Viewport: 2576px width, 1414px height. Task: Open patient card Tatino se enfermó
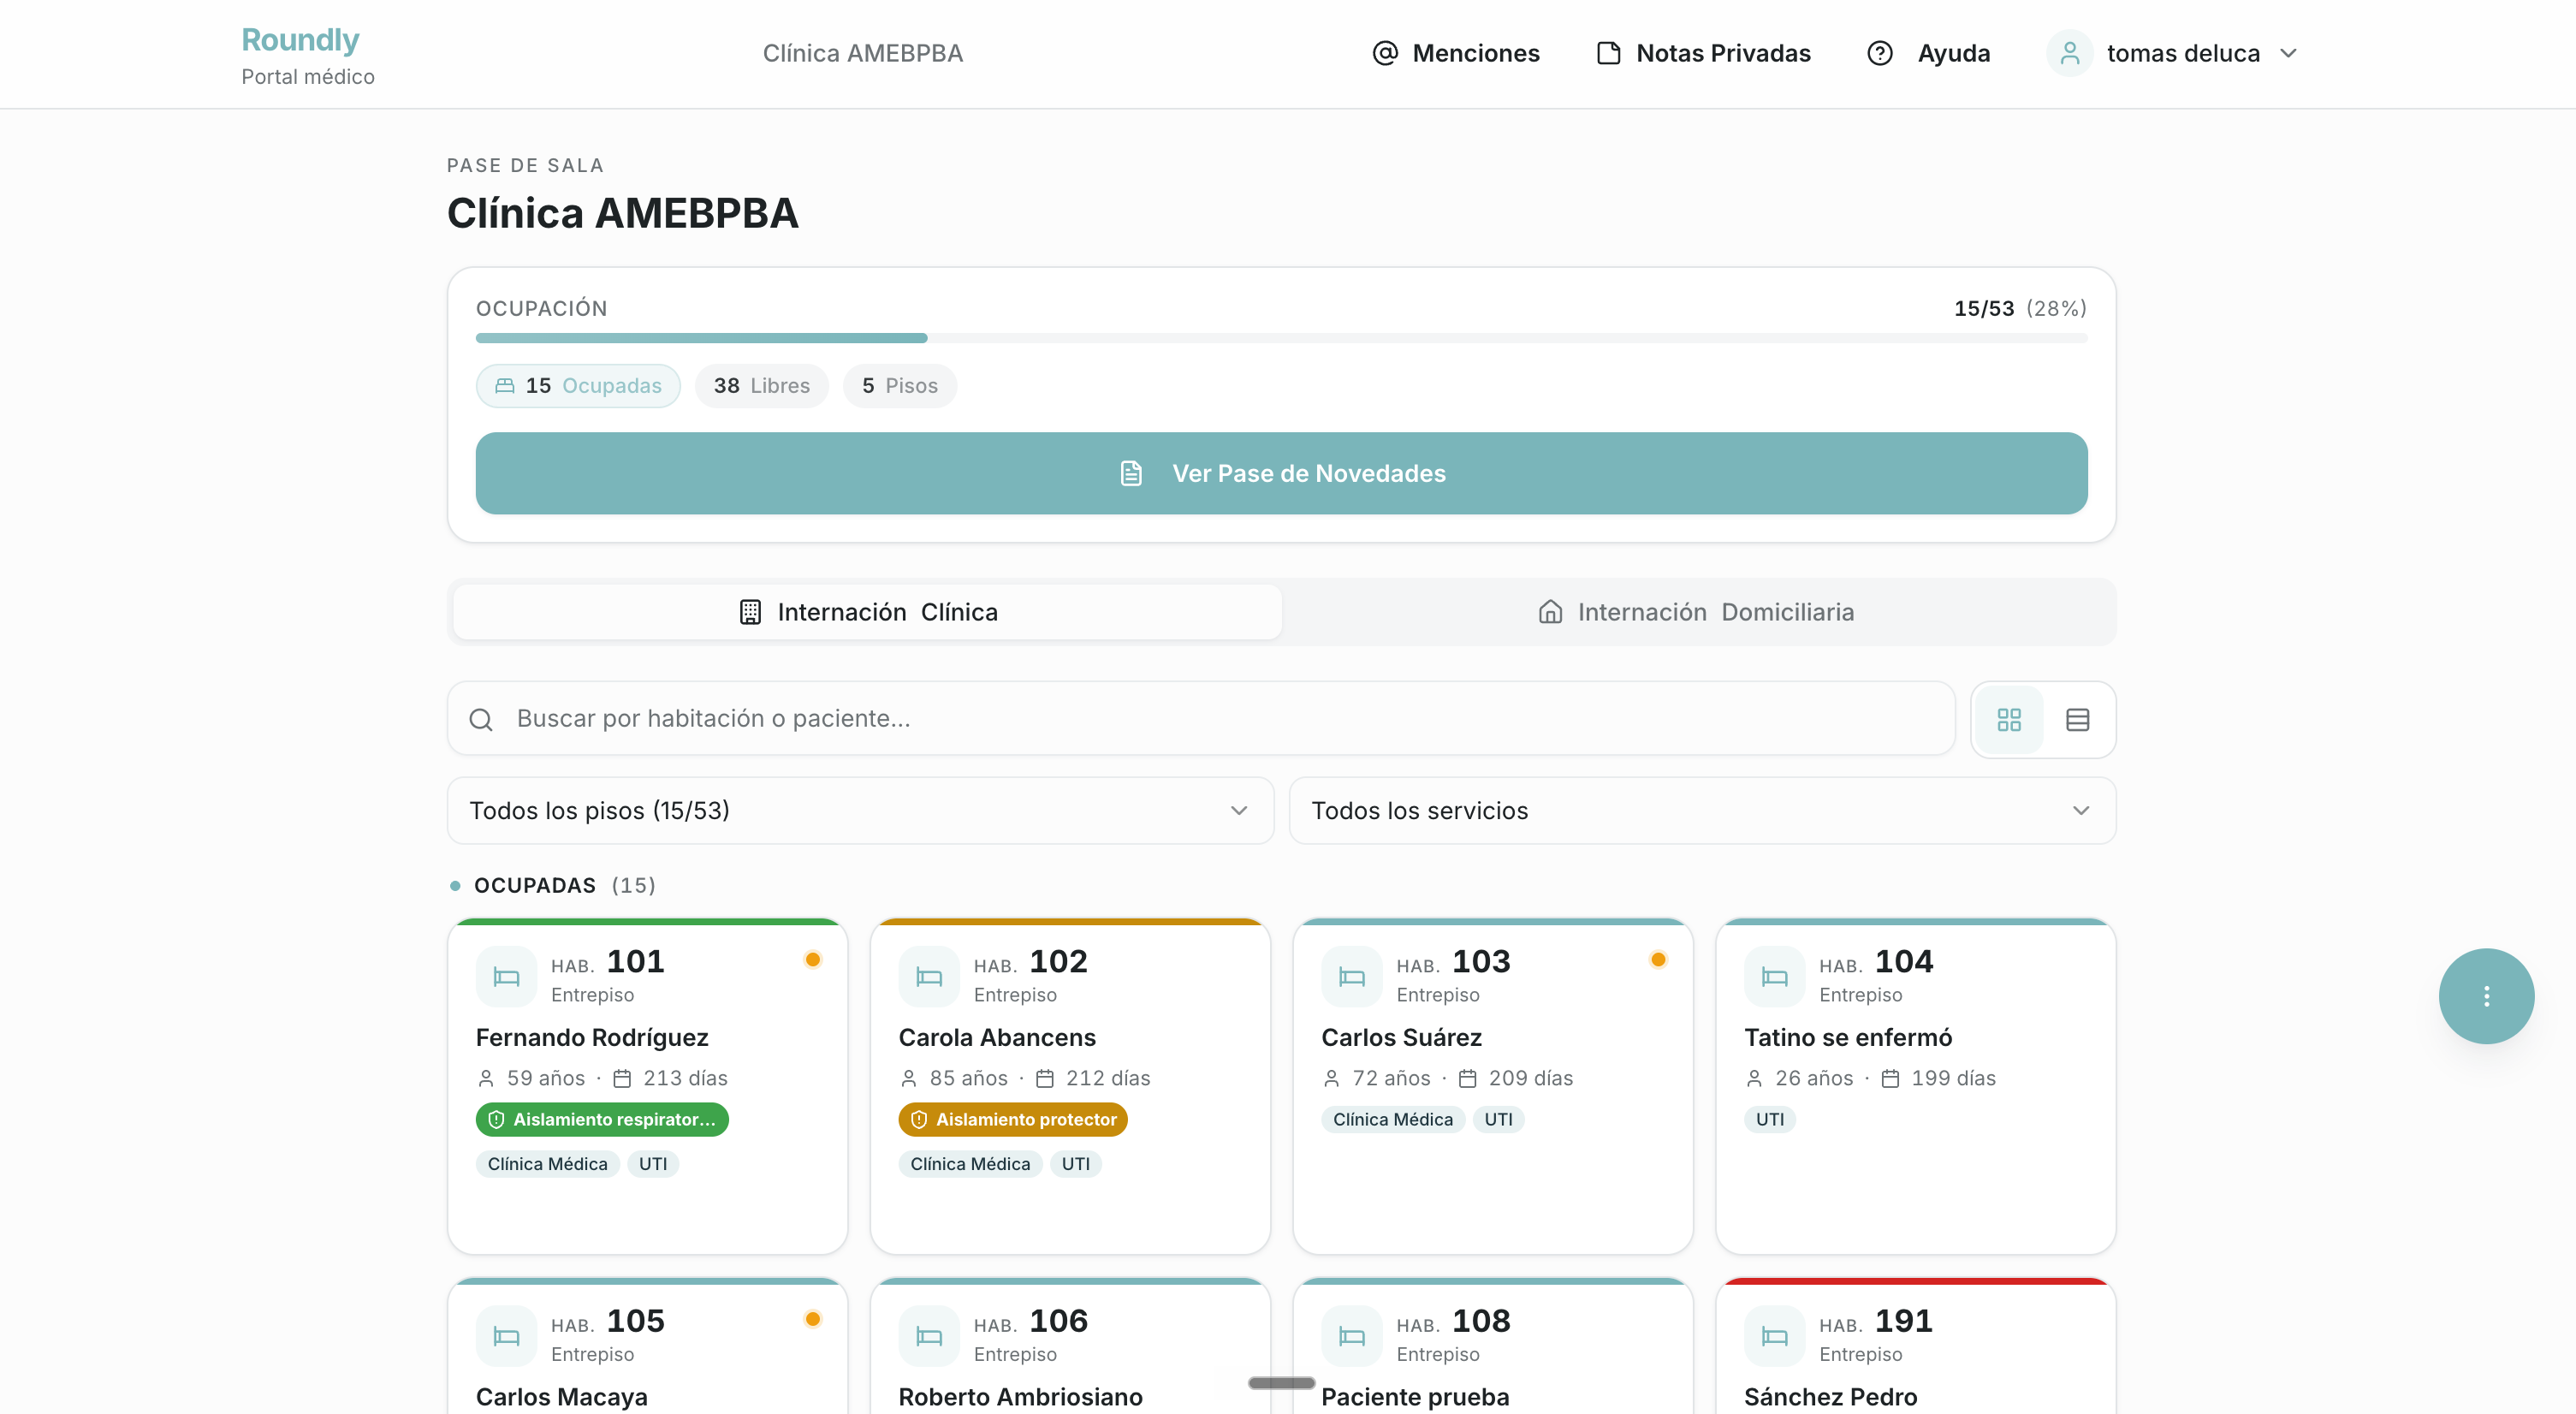(x=1916, y=1086)
